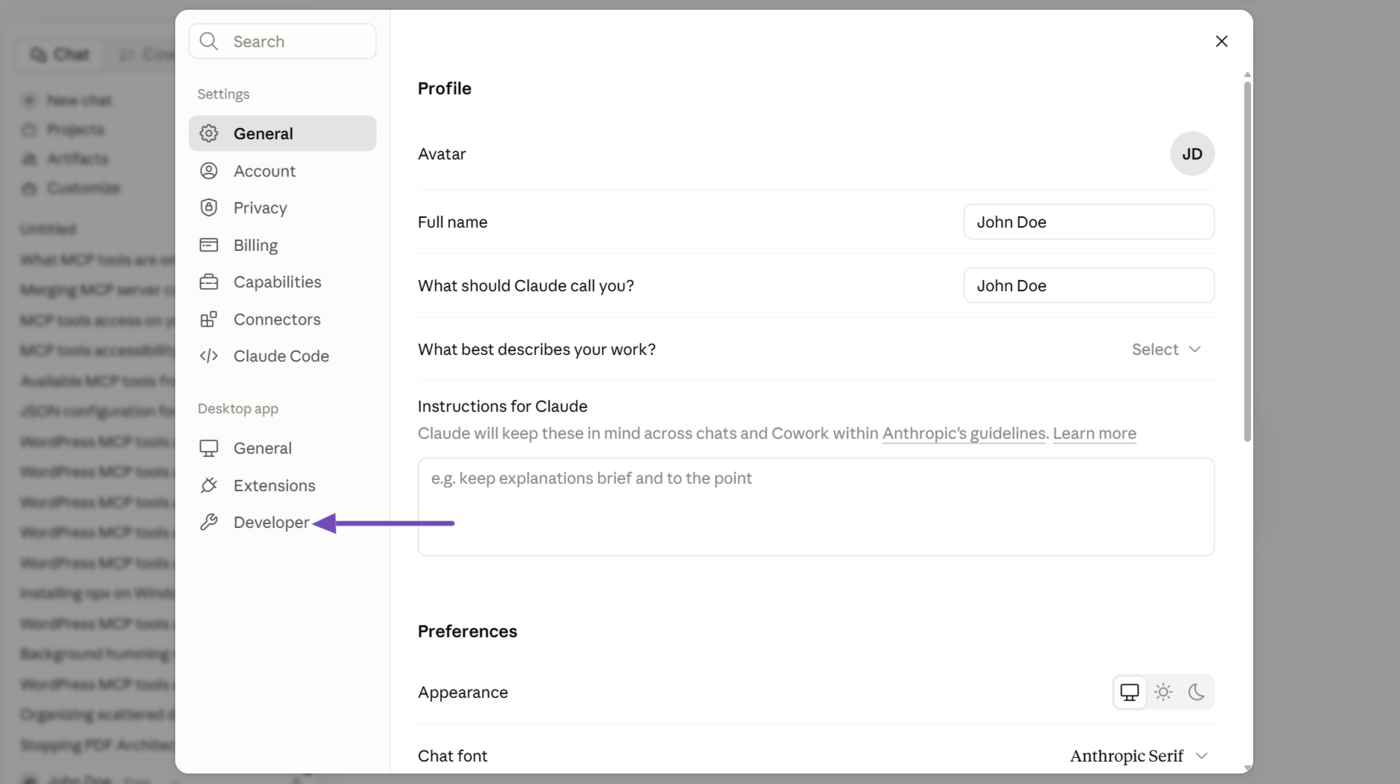Open Background humming chat in history list
The image size is (1400, 784).
tap(97, 653)
